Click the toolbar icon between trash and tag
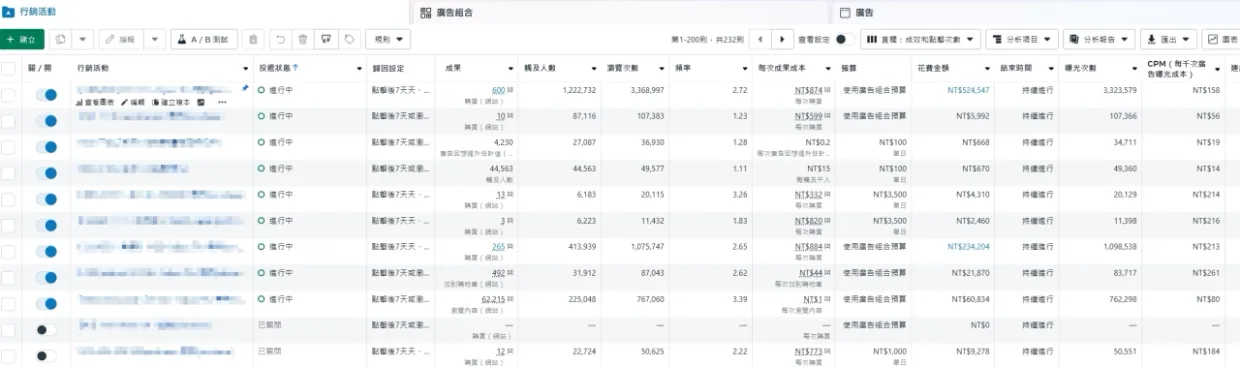 pyautogui.click(x=325, y=39)
